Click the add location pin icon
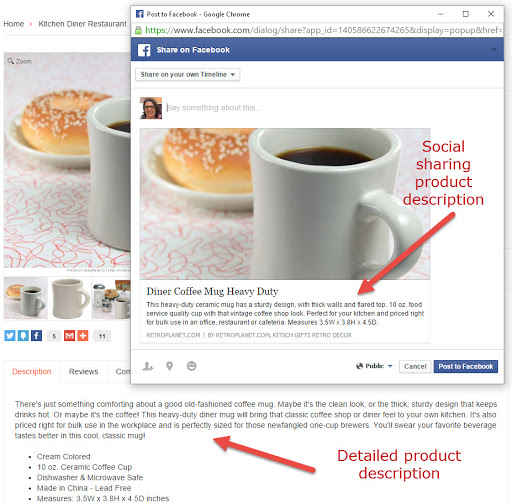This screenshot has width=512, height=504. click(x=170, y=366)
